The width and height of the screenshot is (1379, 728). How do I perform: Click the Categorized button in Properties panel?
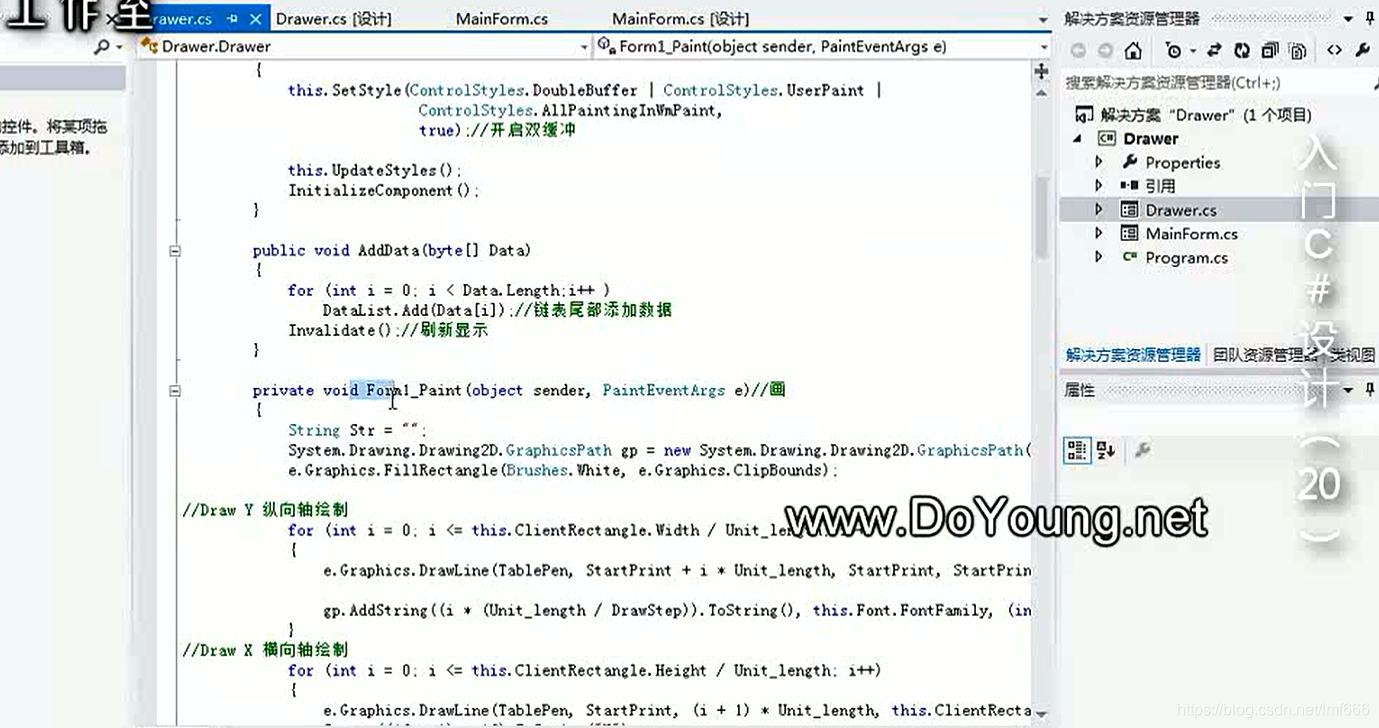(1077, 450)
